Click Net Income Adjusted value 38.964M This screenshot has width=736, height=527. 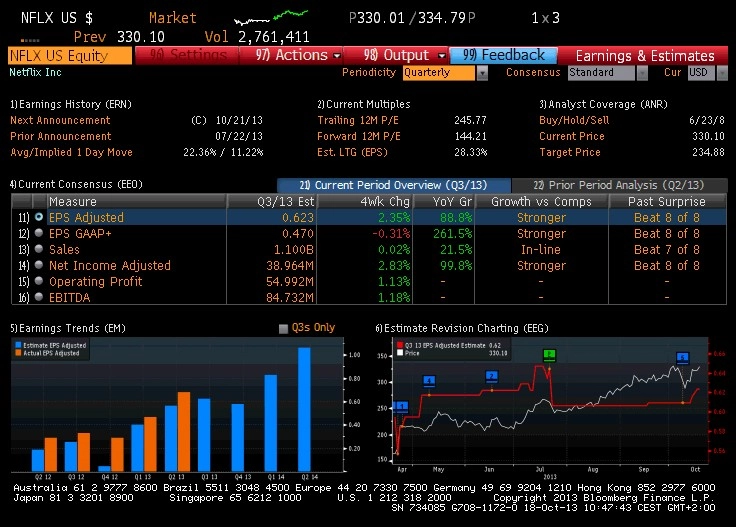290,265
